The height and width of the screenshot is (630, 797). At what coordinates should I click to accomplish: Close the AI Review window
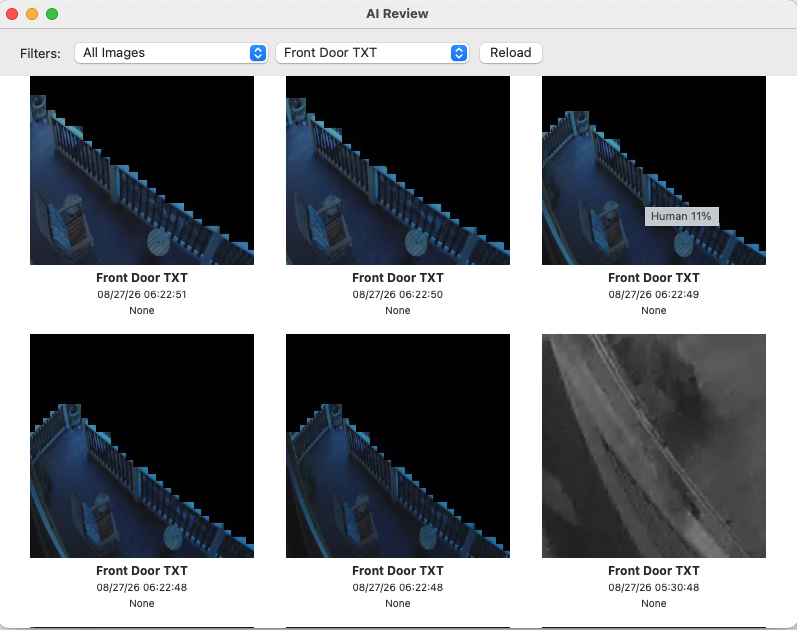pyautogui.click(x=12, y=14)
